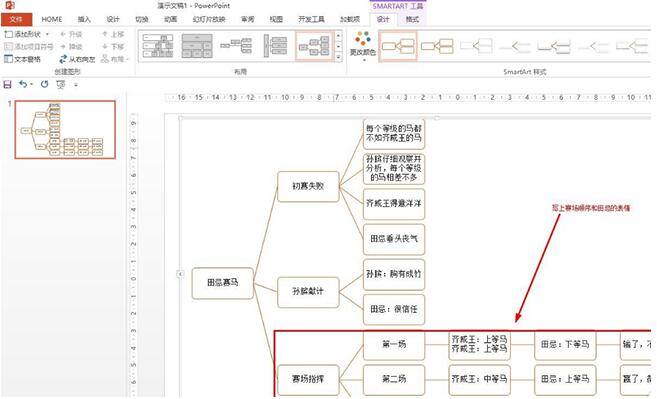Screen dimensions: 657x399
Task: Select the third horizontal hierarchy layout
Action: click(236, 46)
